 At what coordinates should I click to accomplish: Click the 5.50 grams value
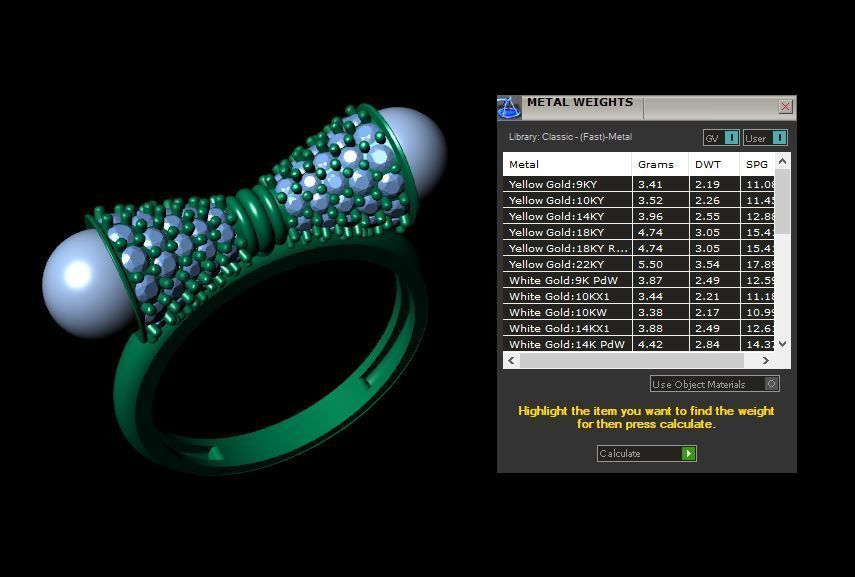(x=651, y=265)
